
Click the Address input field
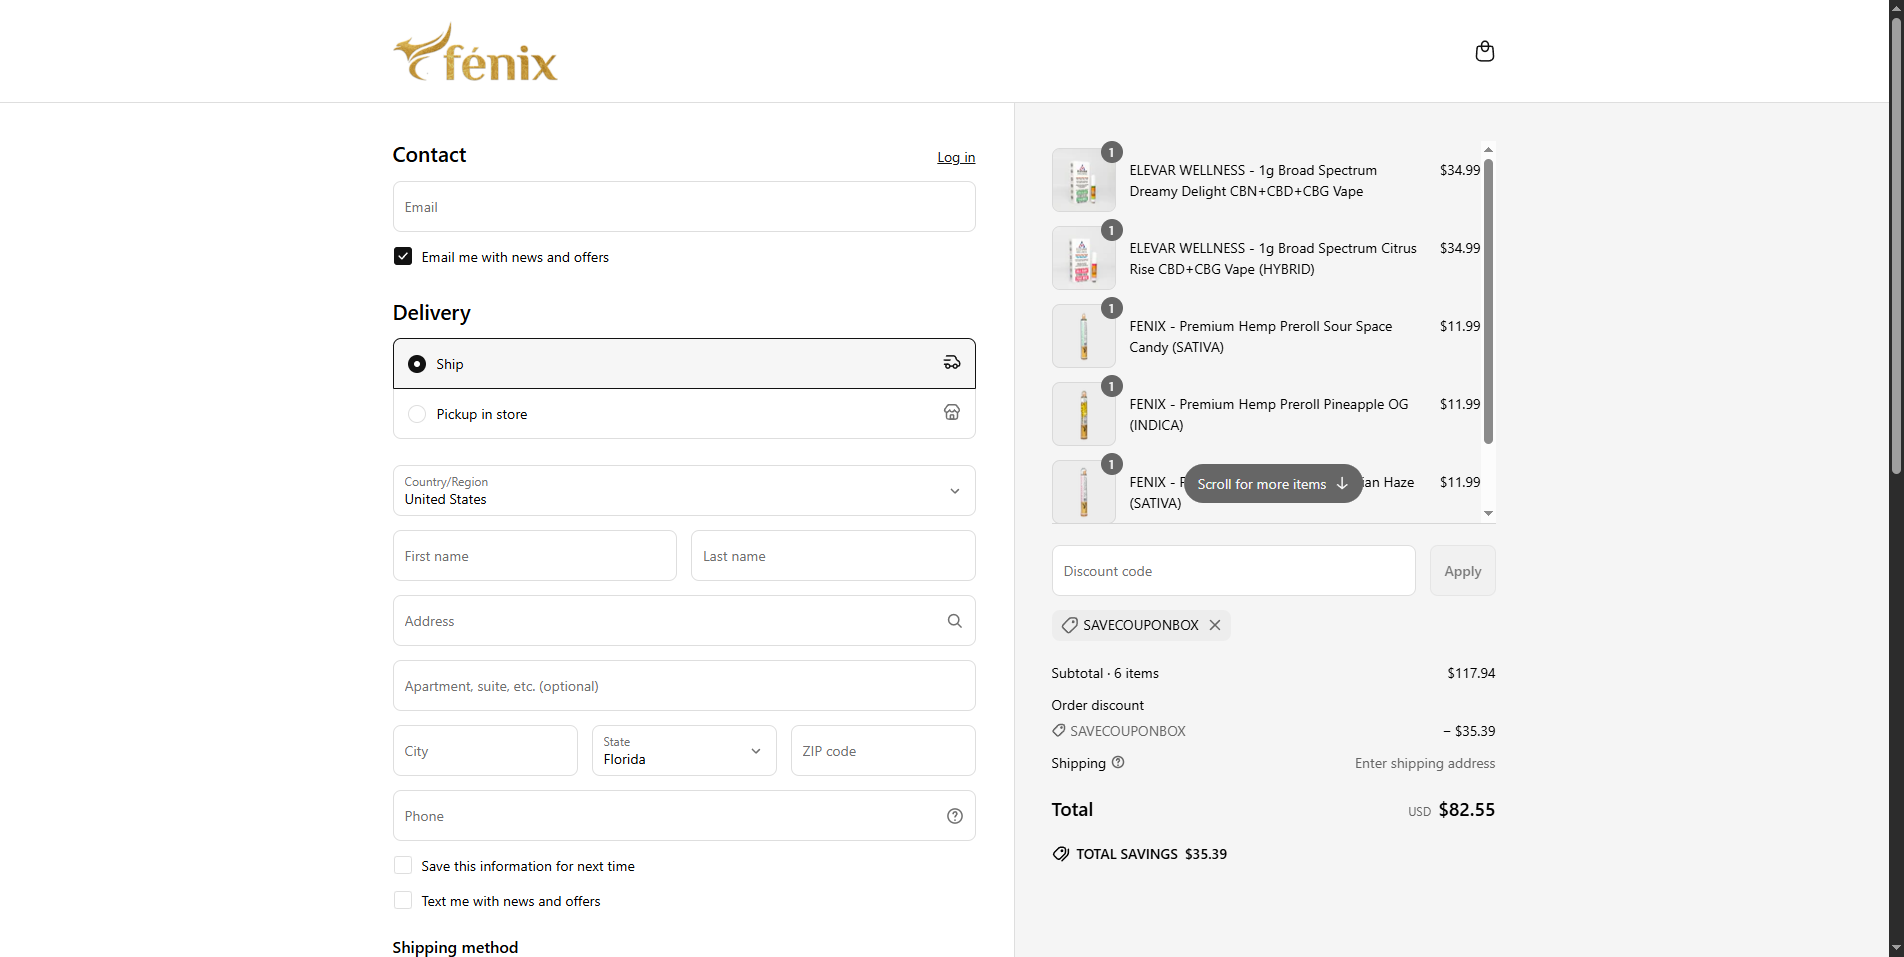pos(684,620)
